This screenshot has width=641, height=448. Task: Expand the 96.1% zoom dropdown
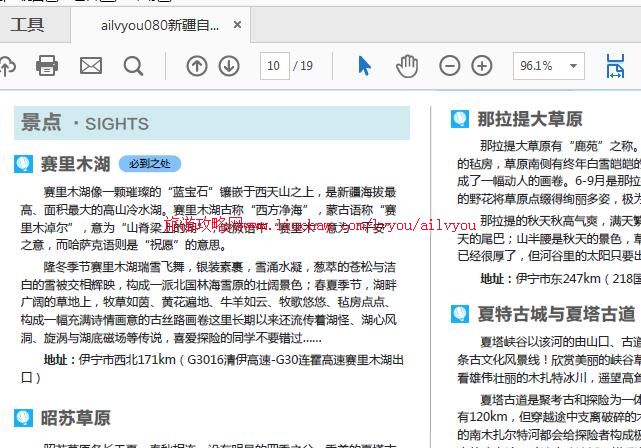(545, 66)
